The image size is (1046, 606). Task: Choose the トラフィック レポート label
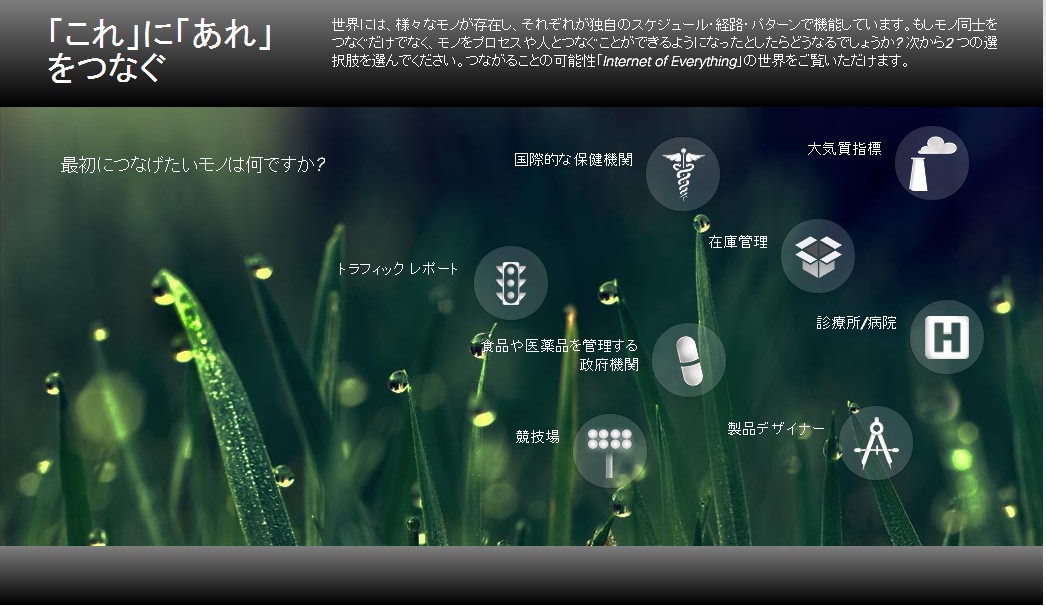coord(397,269)
